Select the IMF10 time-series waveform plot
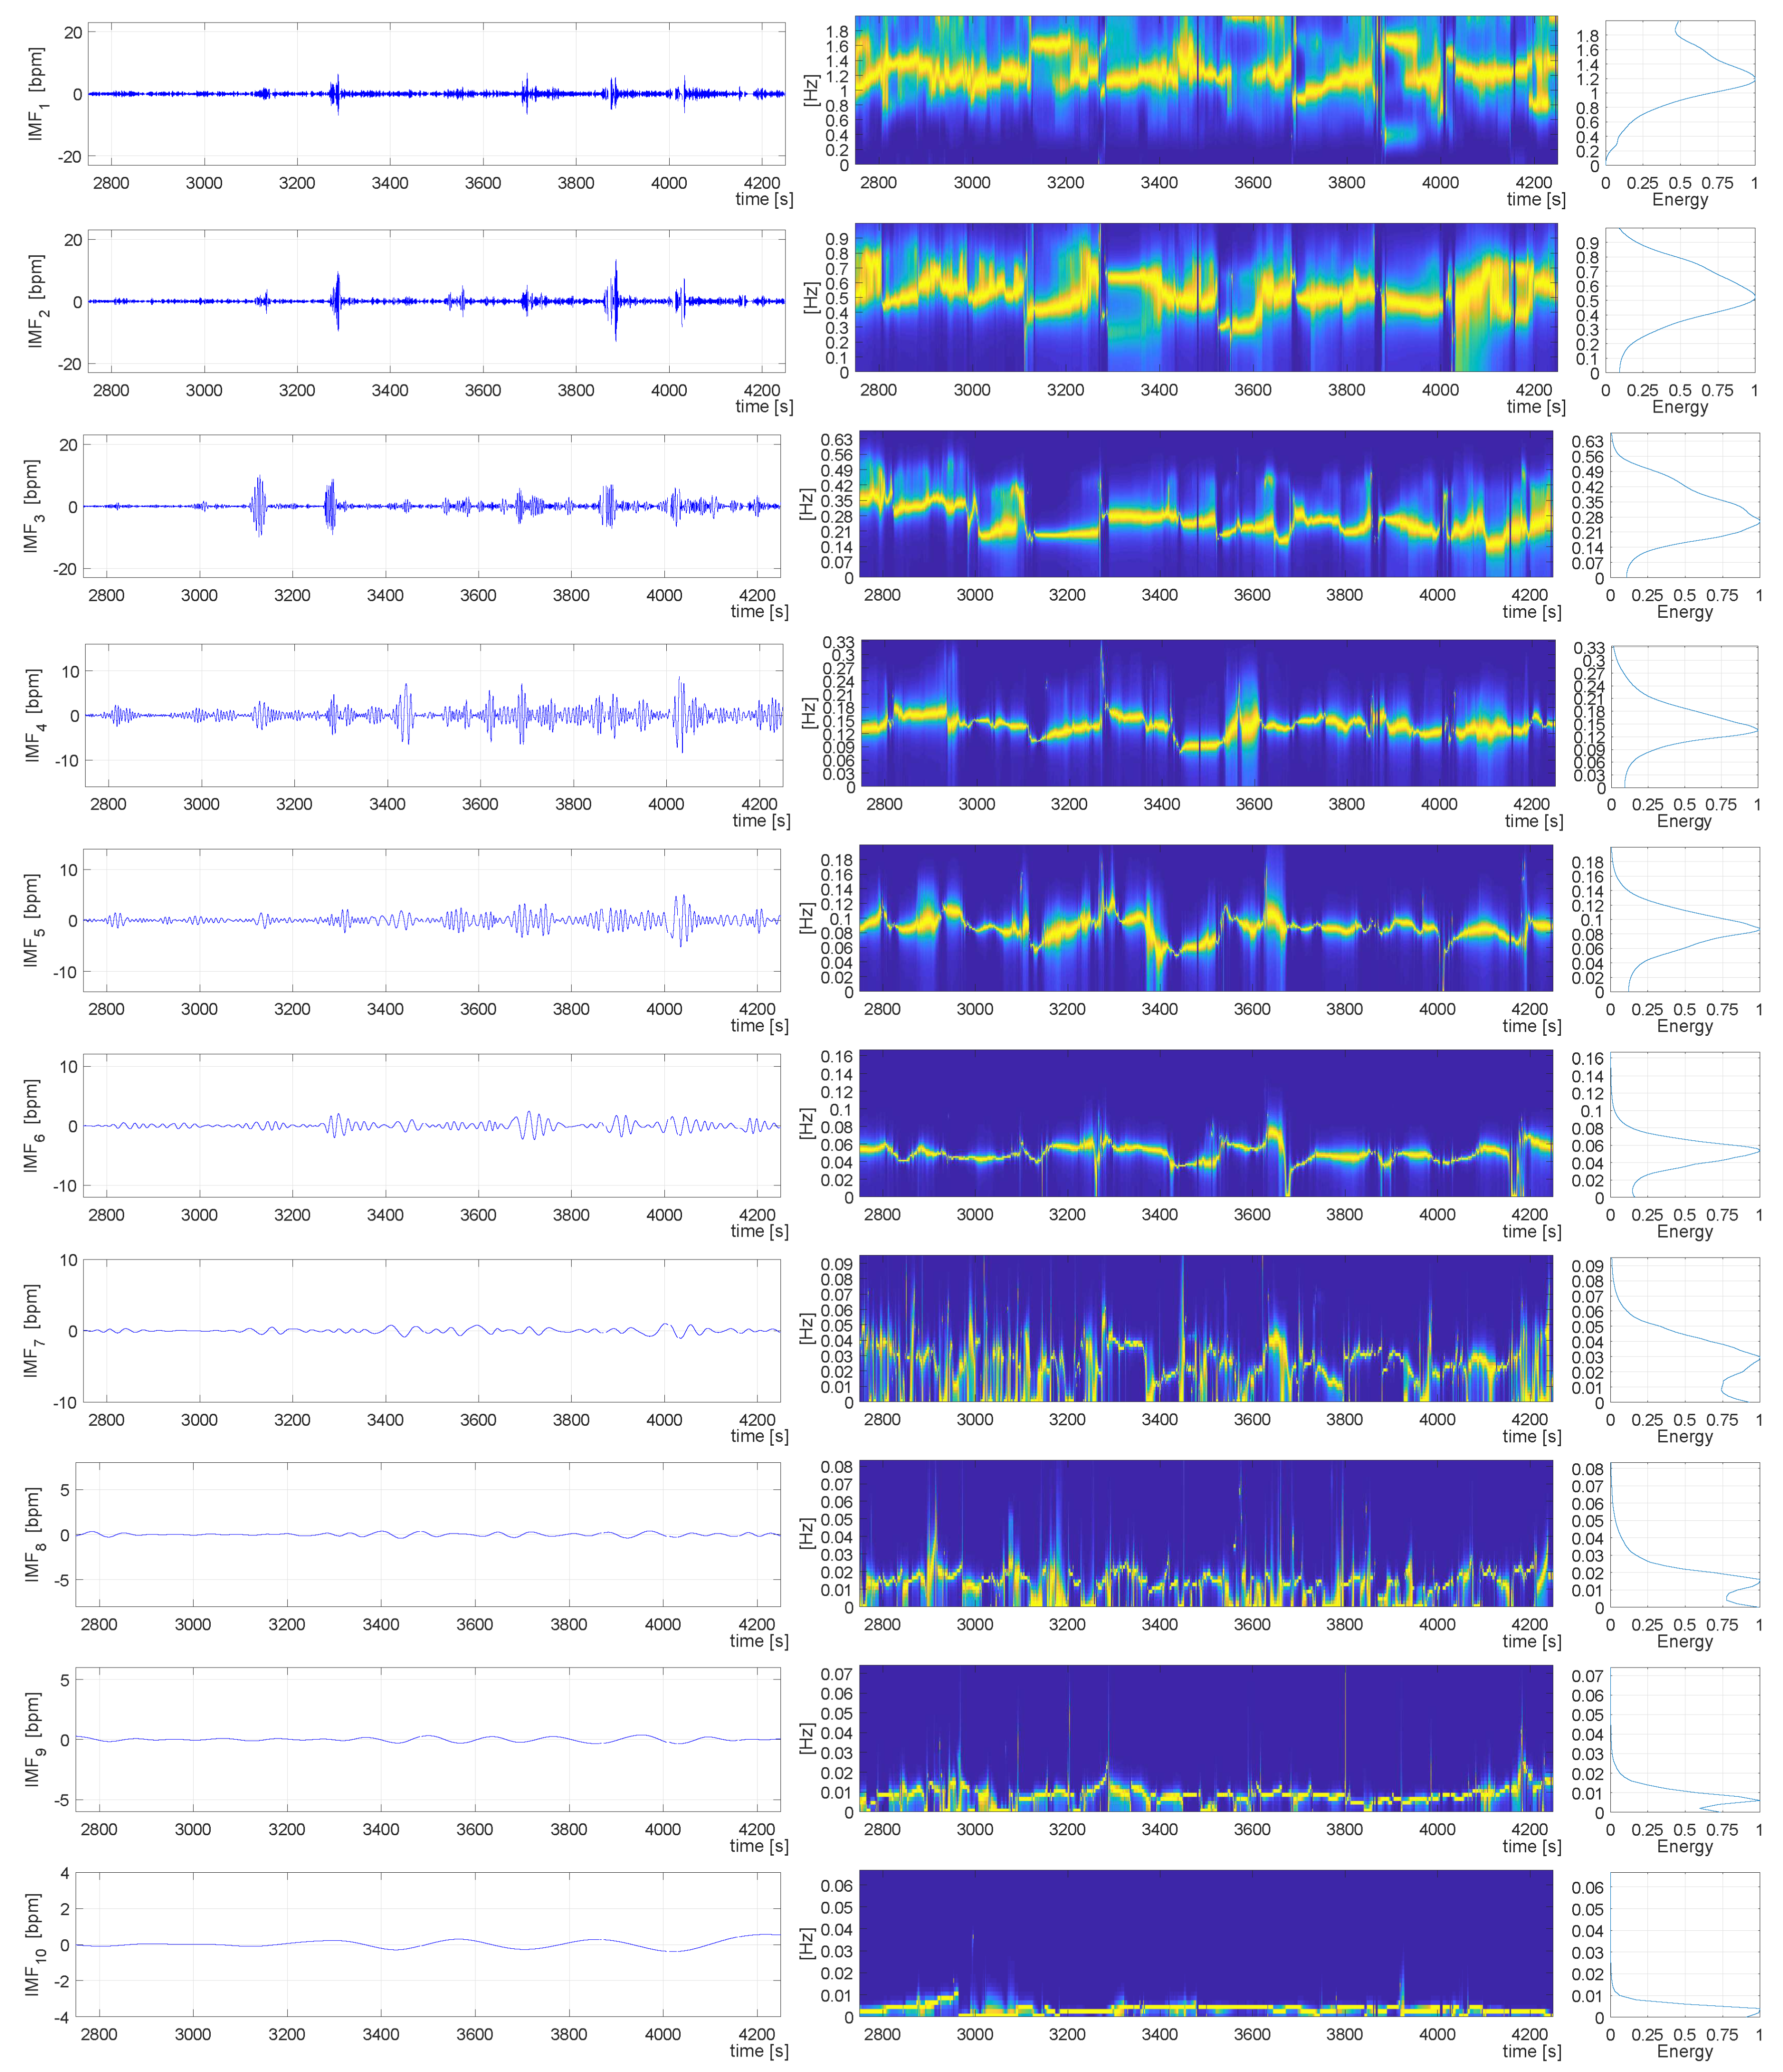This screenshot has height=2072, width=1783. (428, 1944)
